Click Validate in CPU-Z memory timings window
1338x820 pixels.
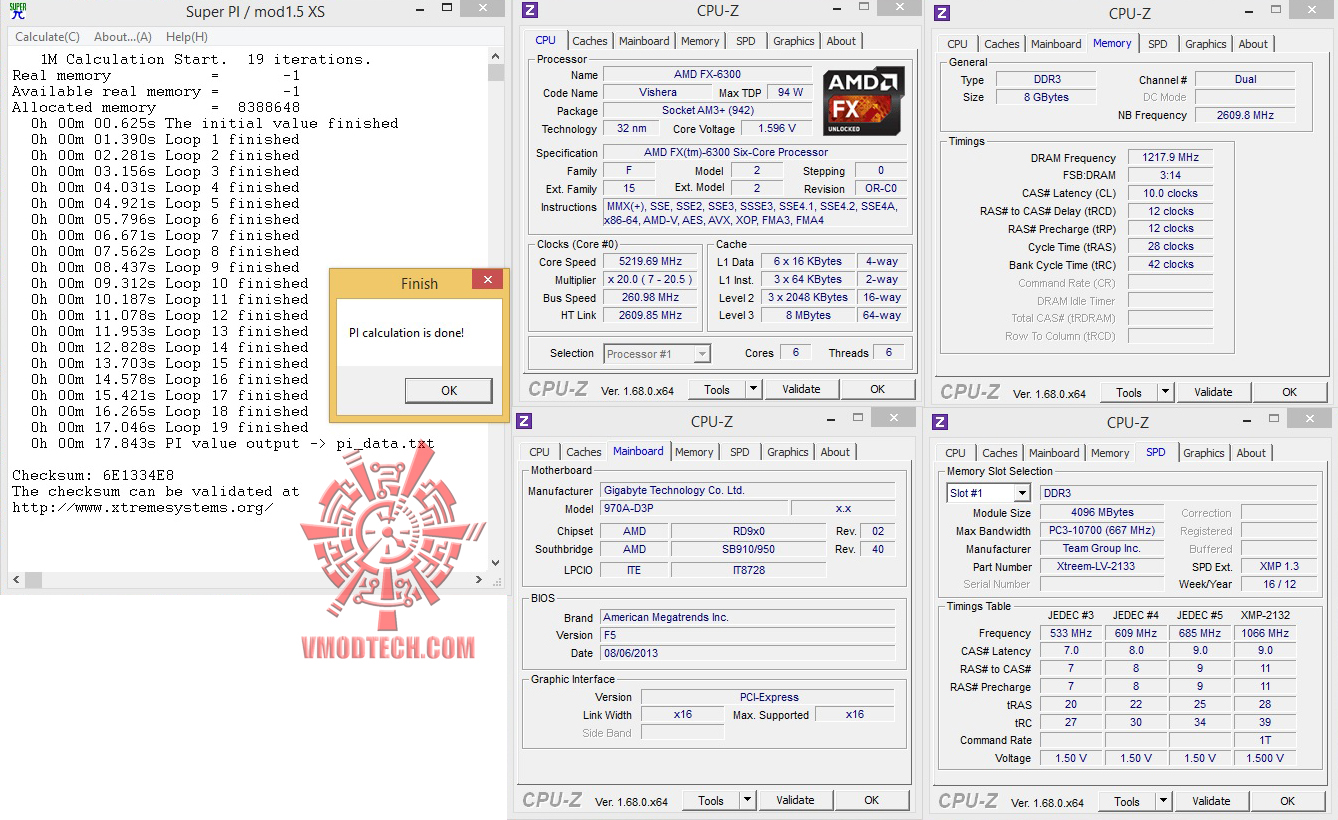coord(1213,392)
